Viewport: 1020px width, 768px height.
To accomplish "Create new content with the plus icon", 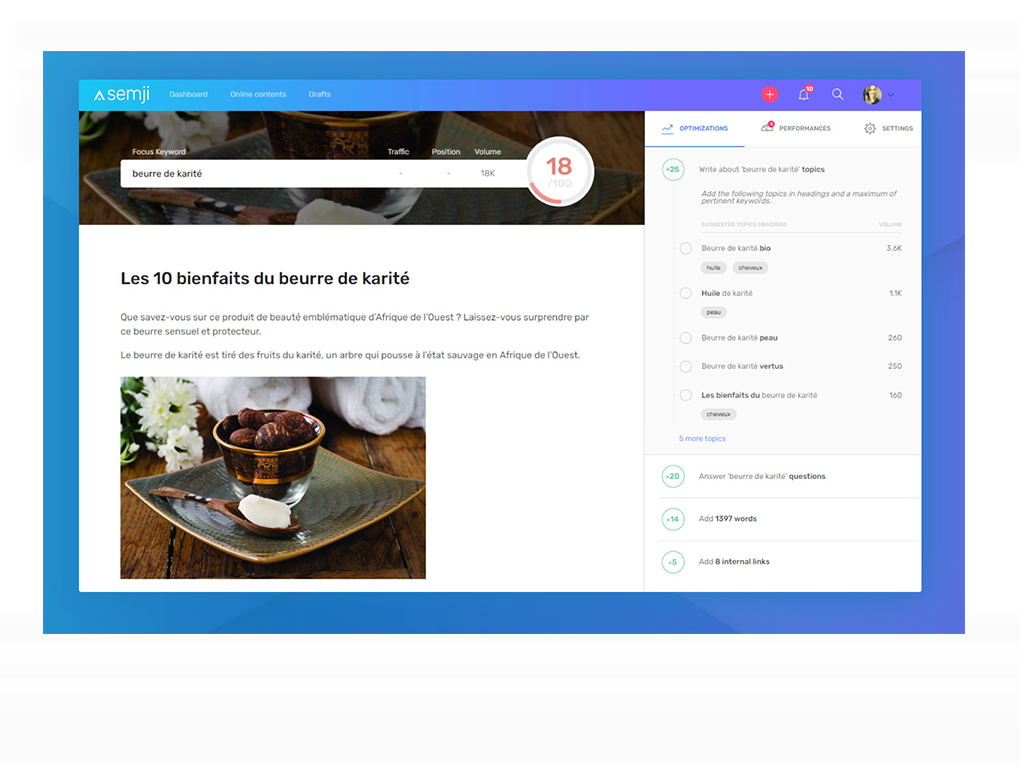I will (769, 94).
